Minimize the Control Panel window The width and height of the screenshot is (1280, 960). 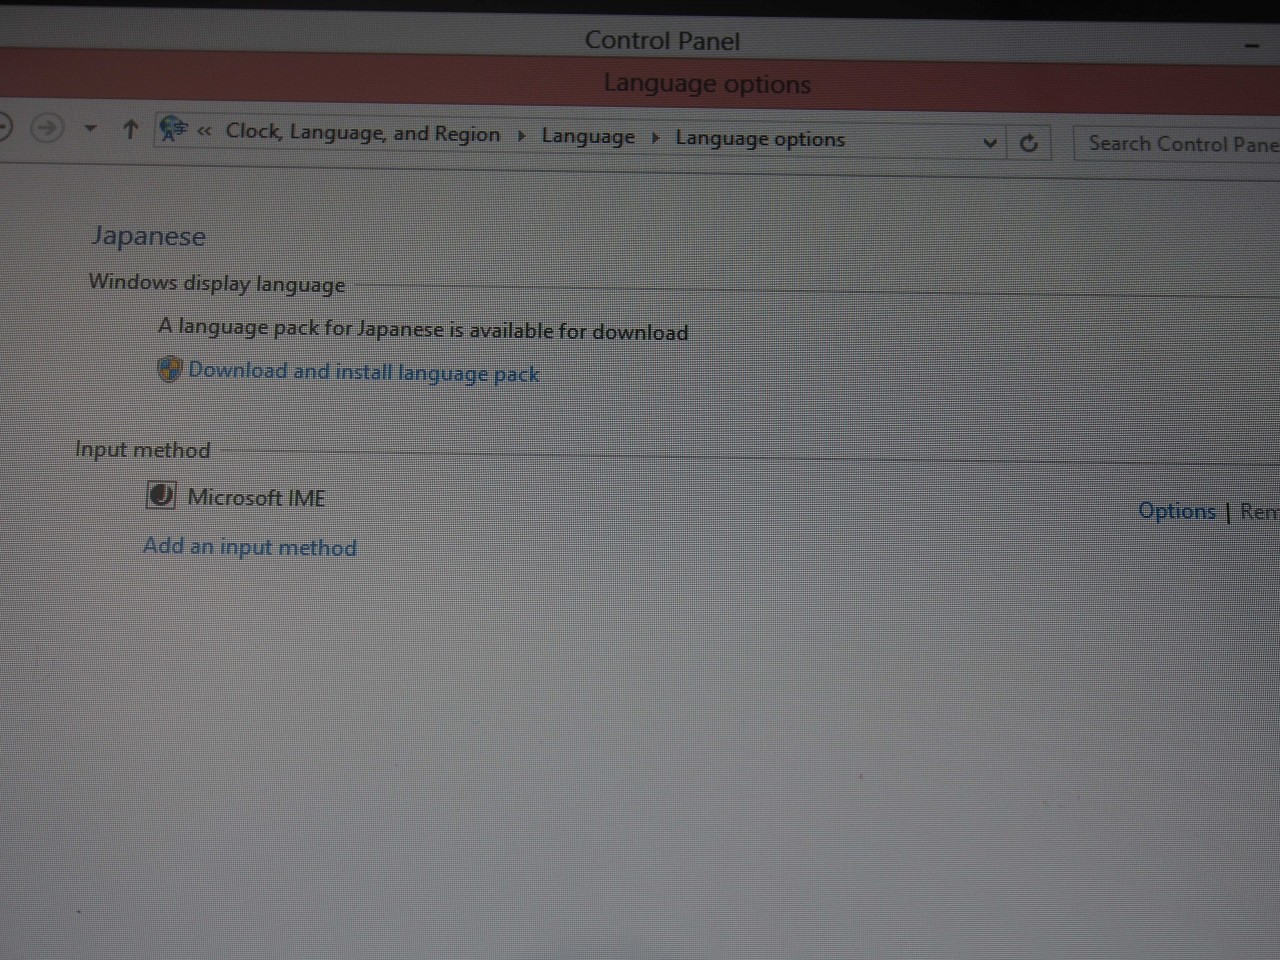click(1252, 46)
